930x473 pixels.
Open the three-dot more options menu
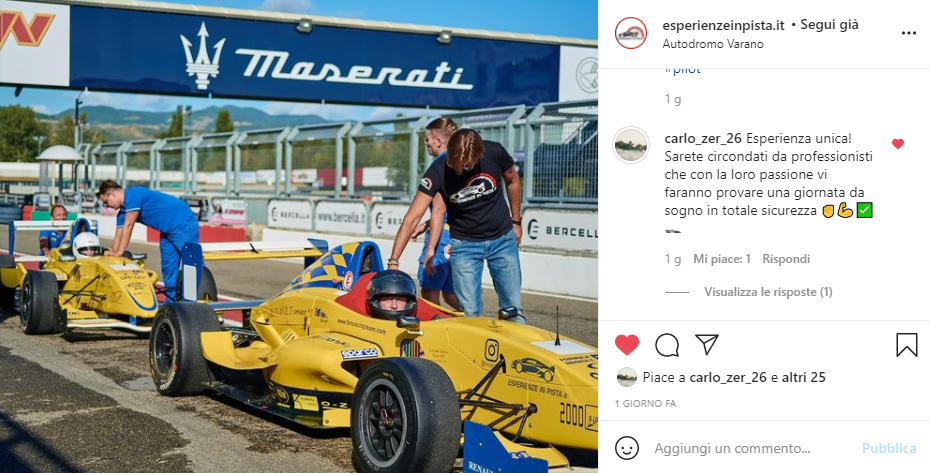coord(909,33)
